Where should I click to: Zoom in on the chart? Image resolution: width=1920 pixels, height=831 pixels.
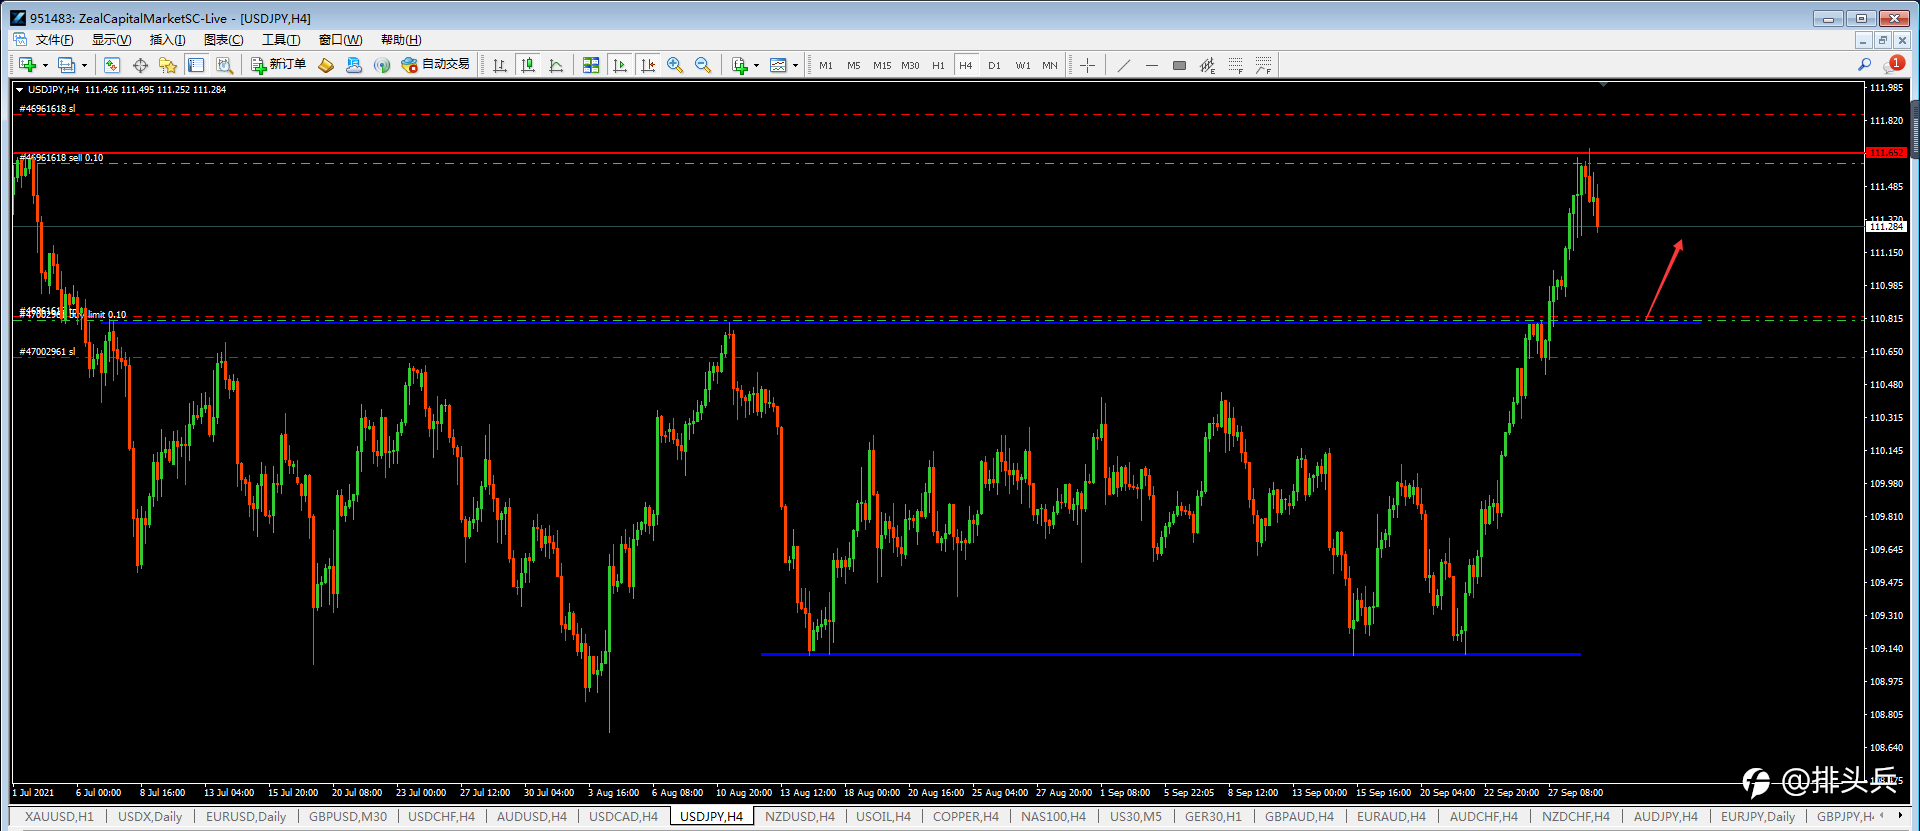pyautogui.click(x=675, y=65)
